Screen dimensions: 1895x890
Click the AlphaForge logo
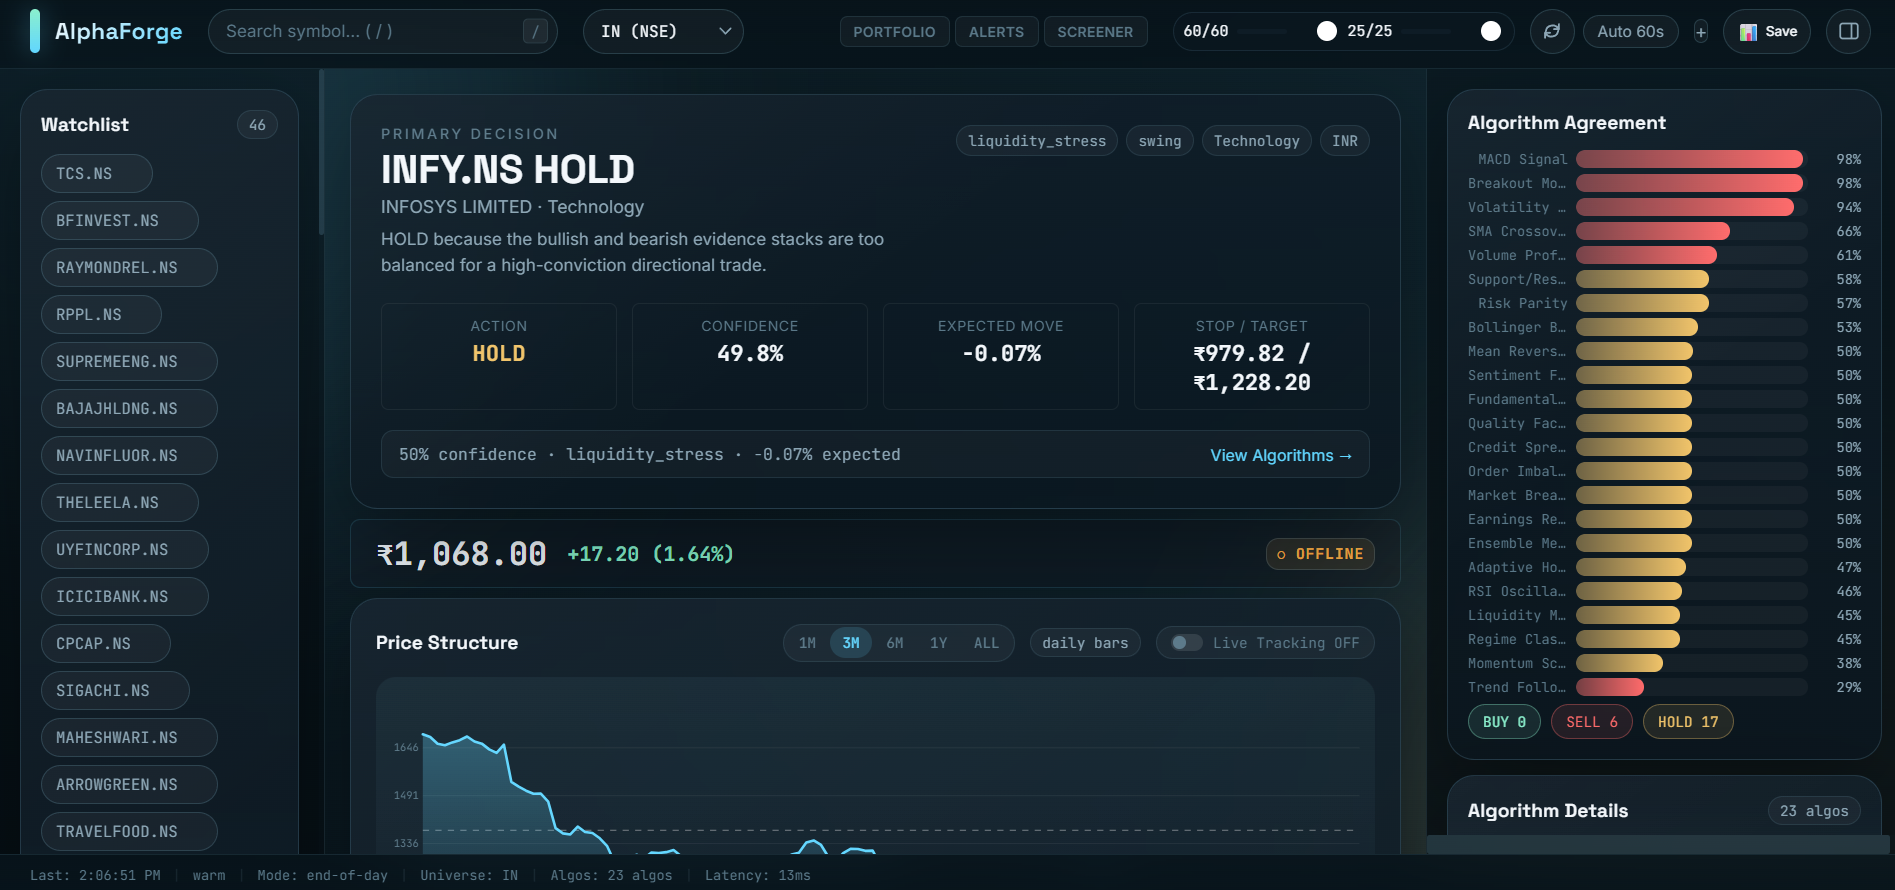pyautogui.click(x=106, y=31)
